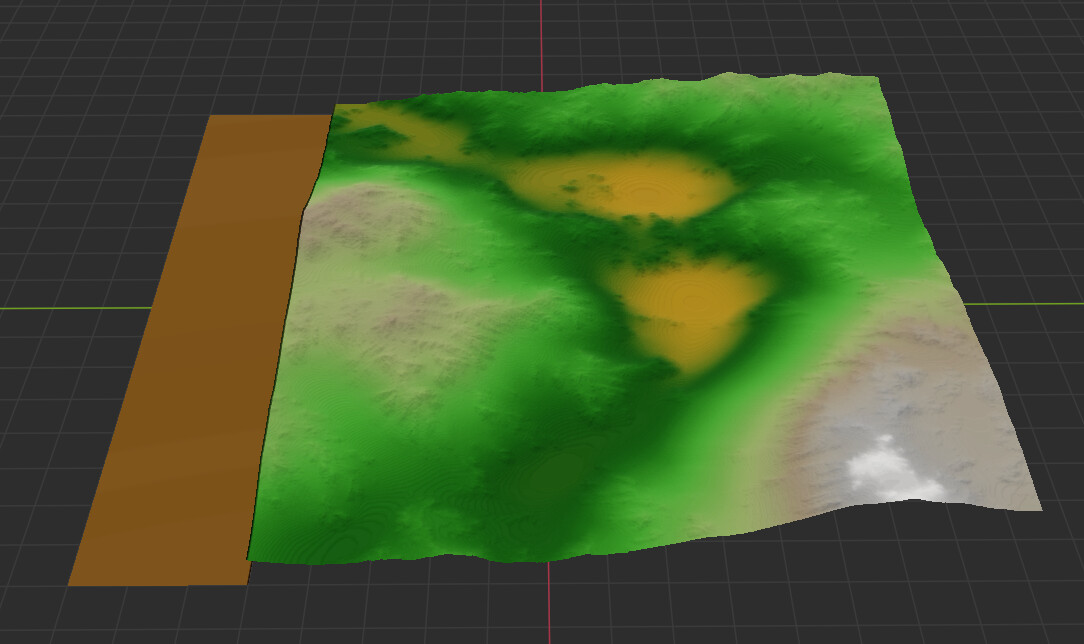Image resolution: width=1084 pixels, height=644 pixels.
Task: Click the terrain's bottom-left corner by brown plane
Action: pos(250,556)
